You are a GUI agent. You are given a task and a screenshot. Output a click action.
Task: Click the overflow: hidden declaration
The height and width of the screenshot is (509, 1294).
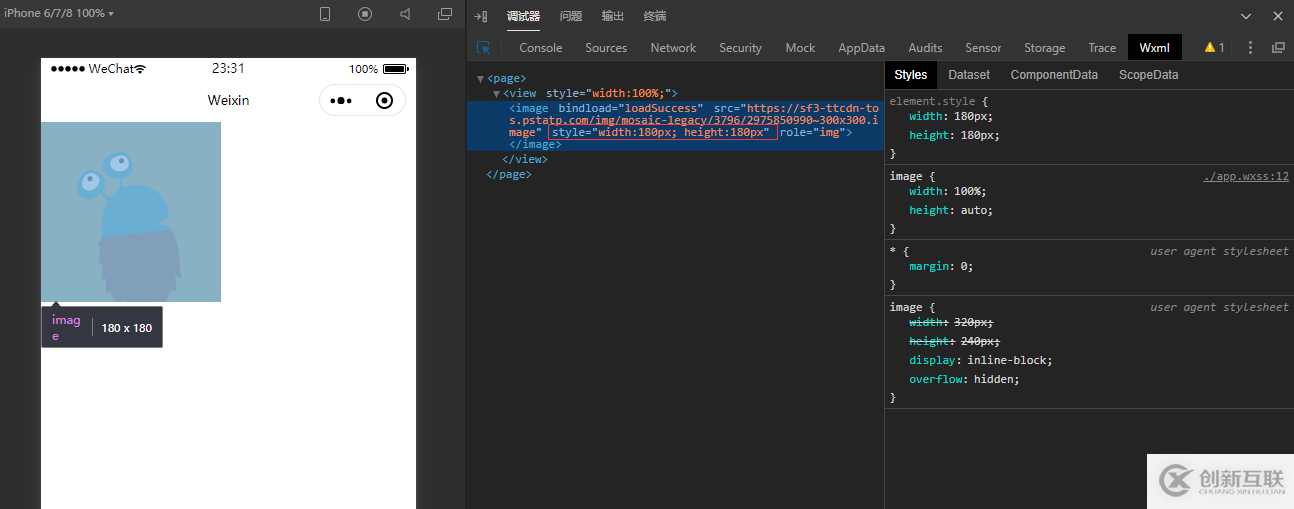point(964,379)
